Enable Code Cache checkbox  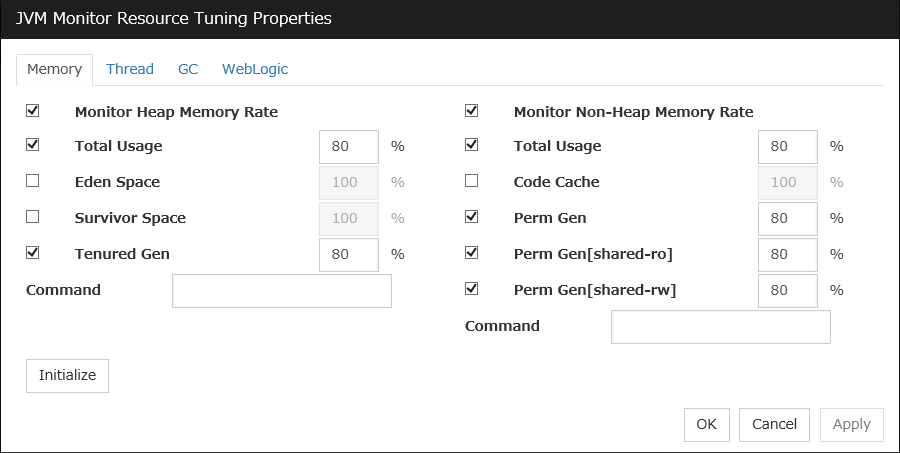coord(472,181)
